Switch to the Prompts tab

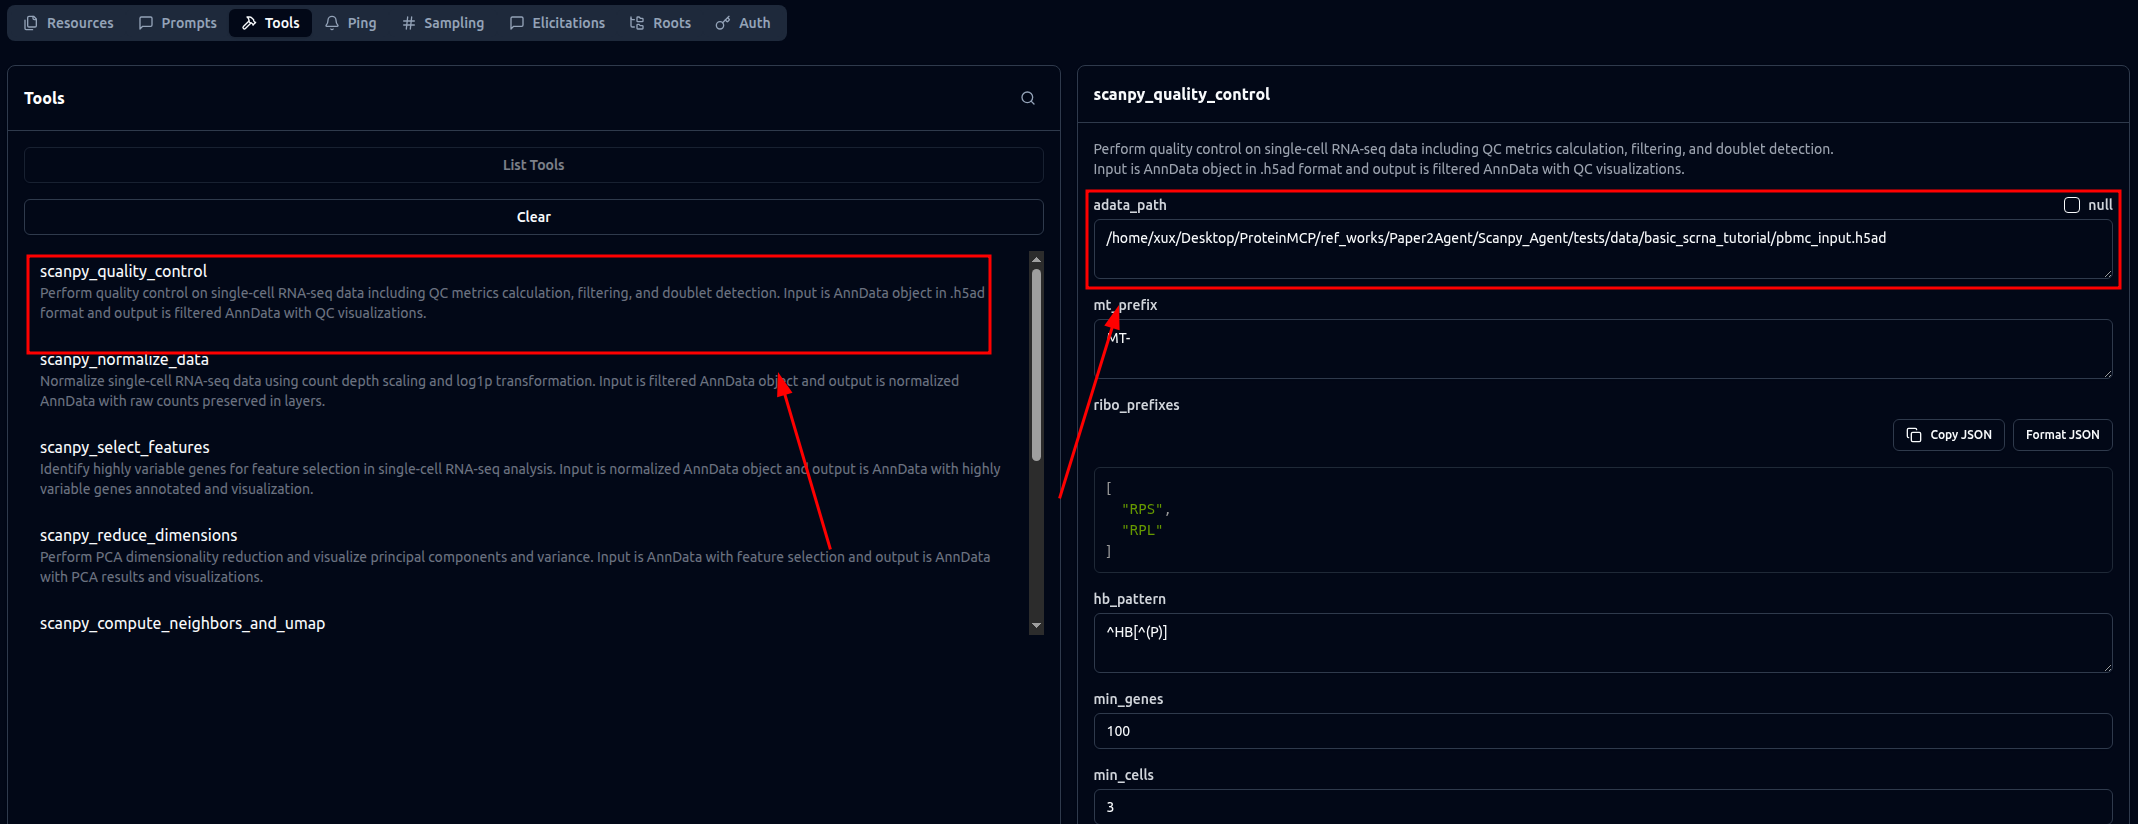(178, 23)
